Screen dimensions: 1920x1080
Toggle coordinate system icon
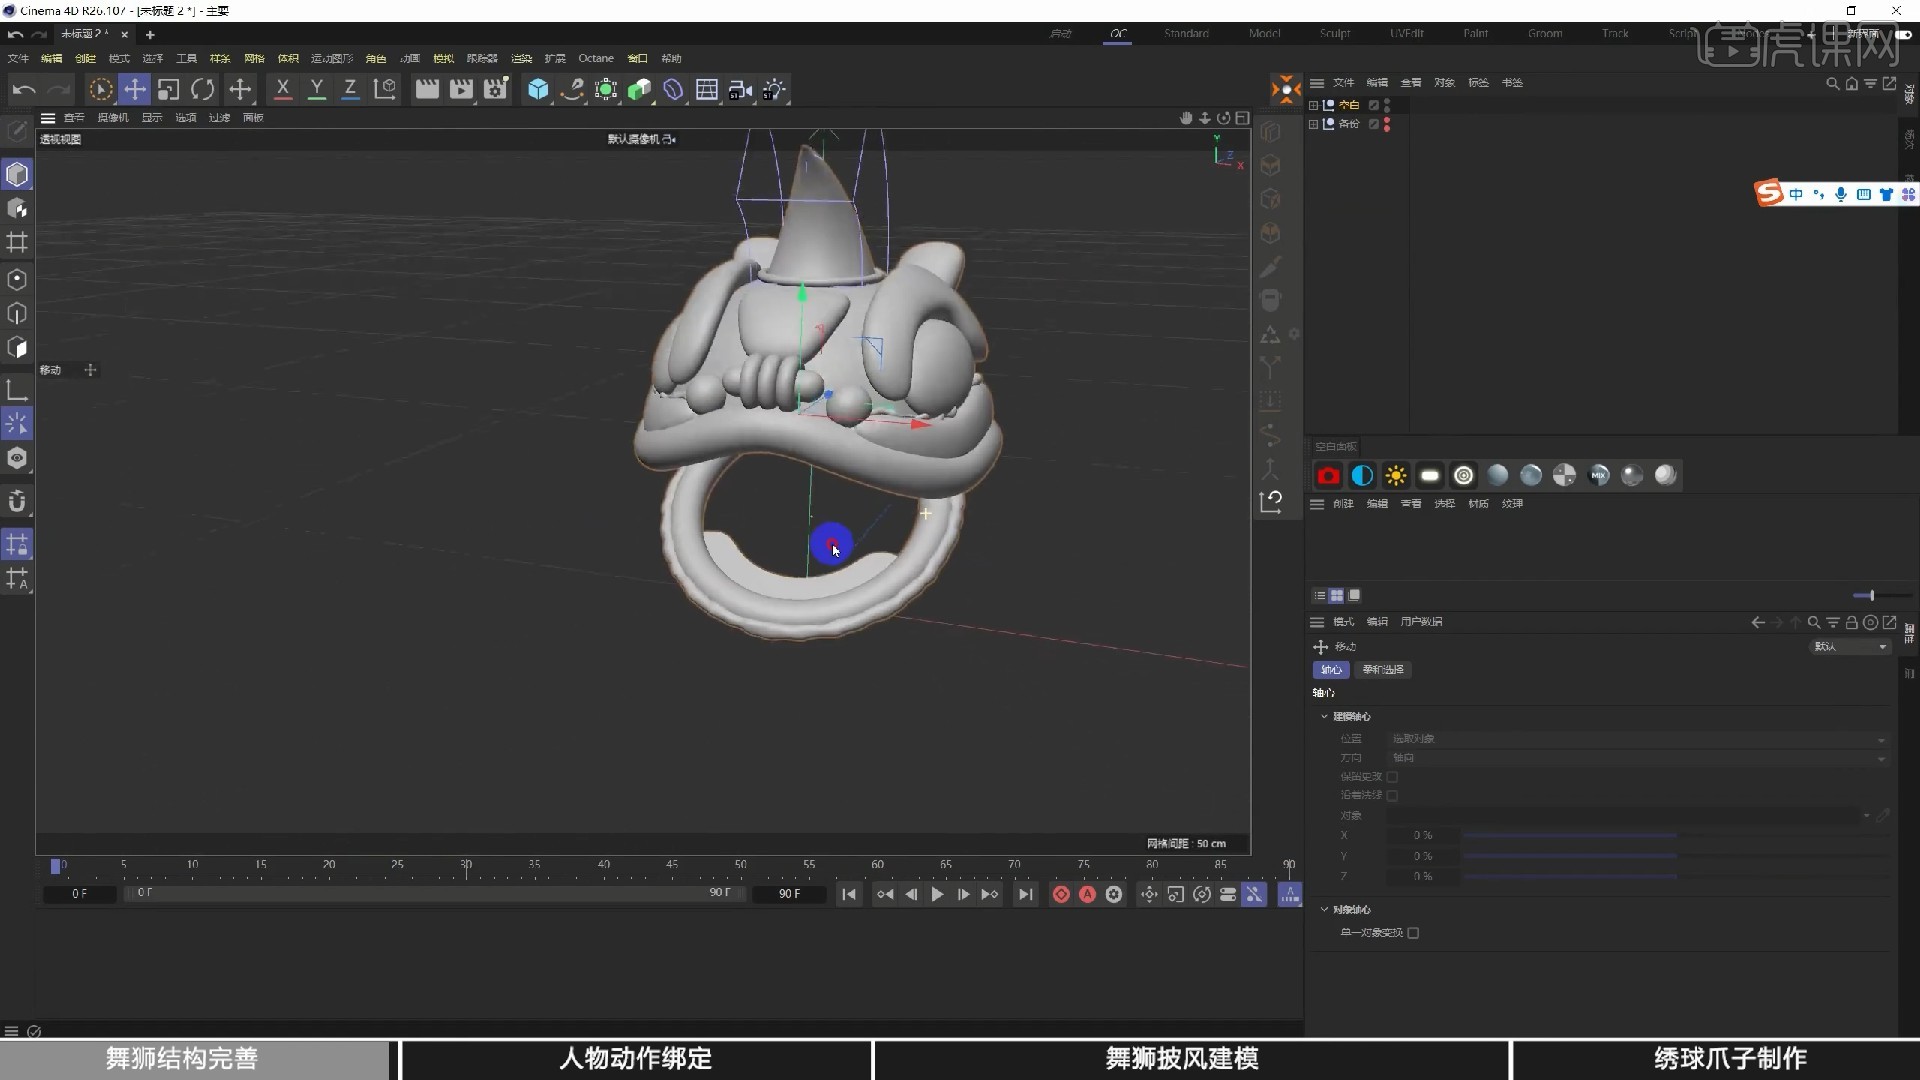[x=385, y=90]
